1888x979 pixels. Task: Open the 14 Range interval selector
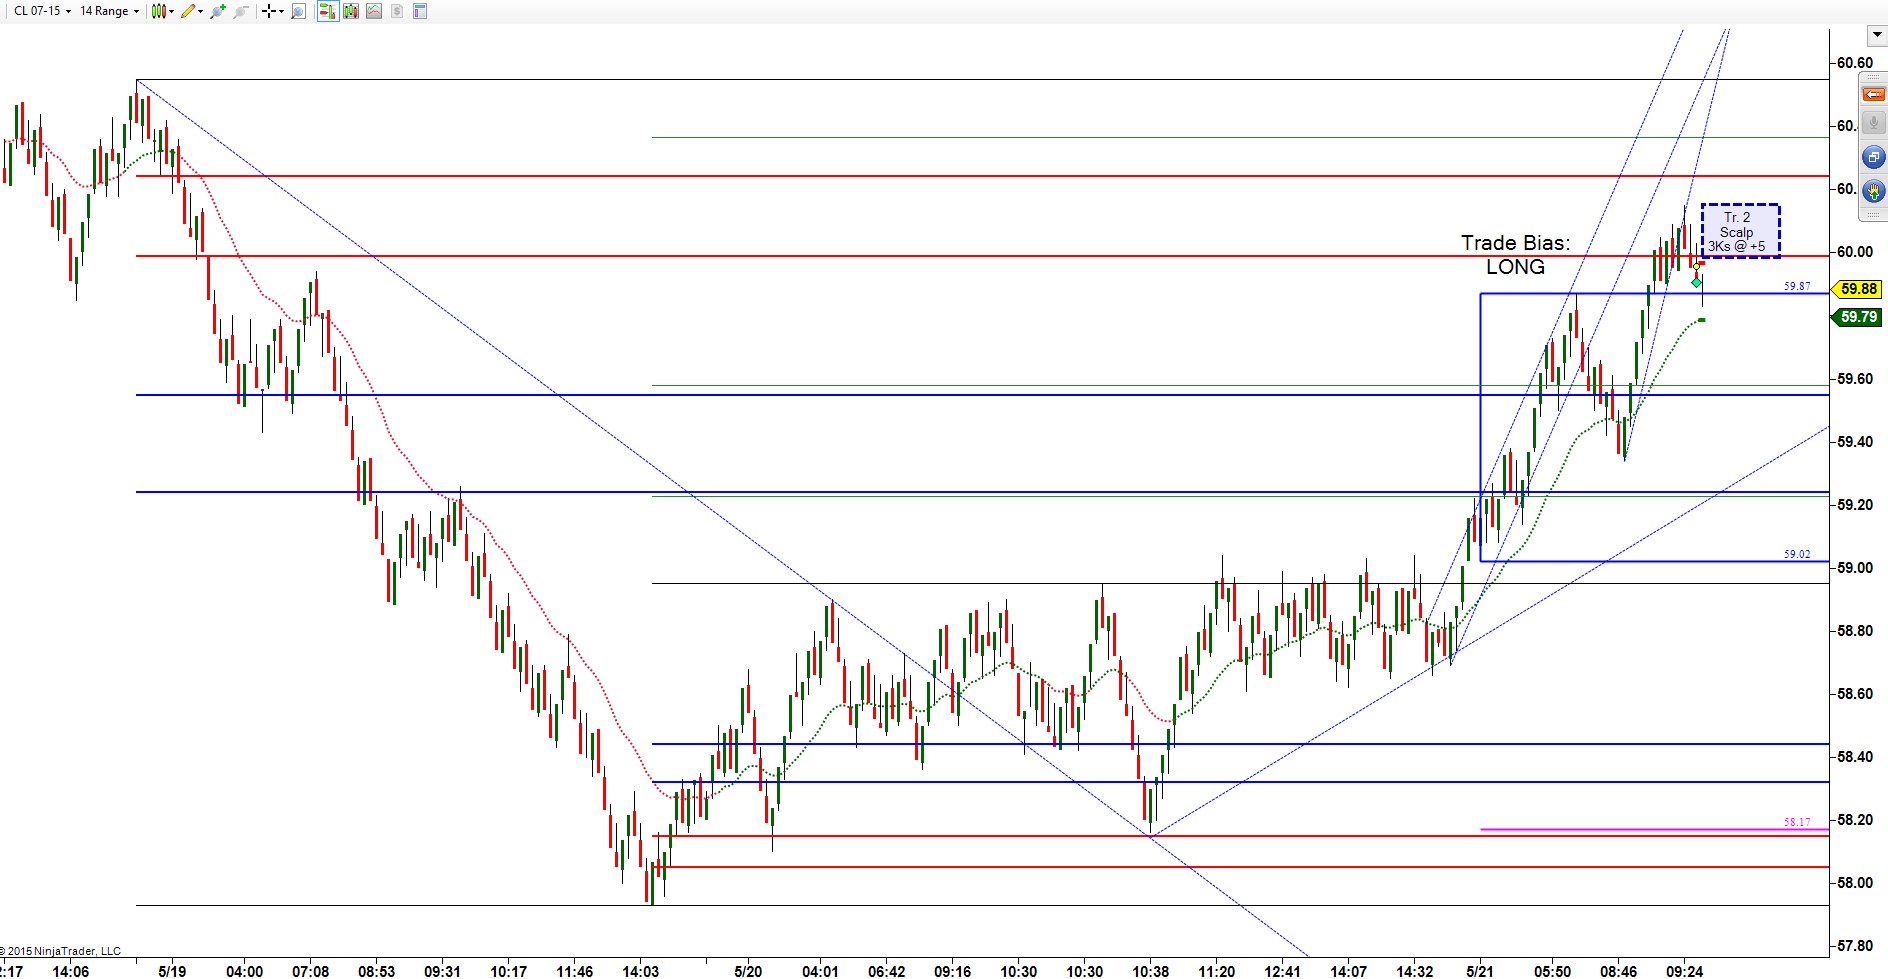pos(109,11)
